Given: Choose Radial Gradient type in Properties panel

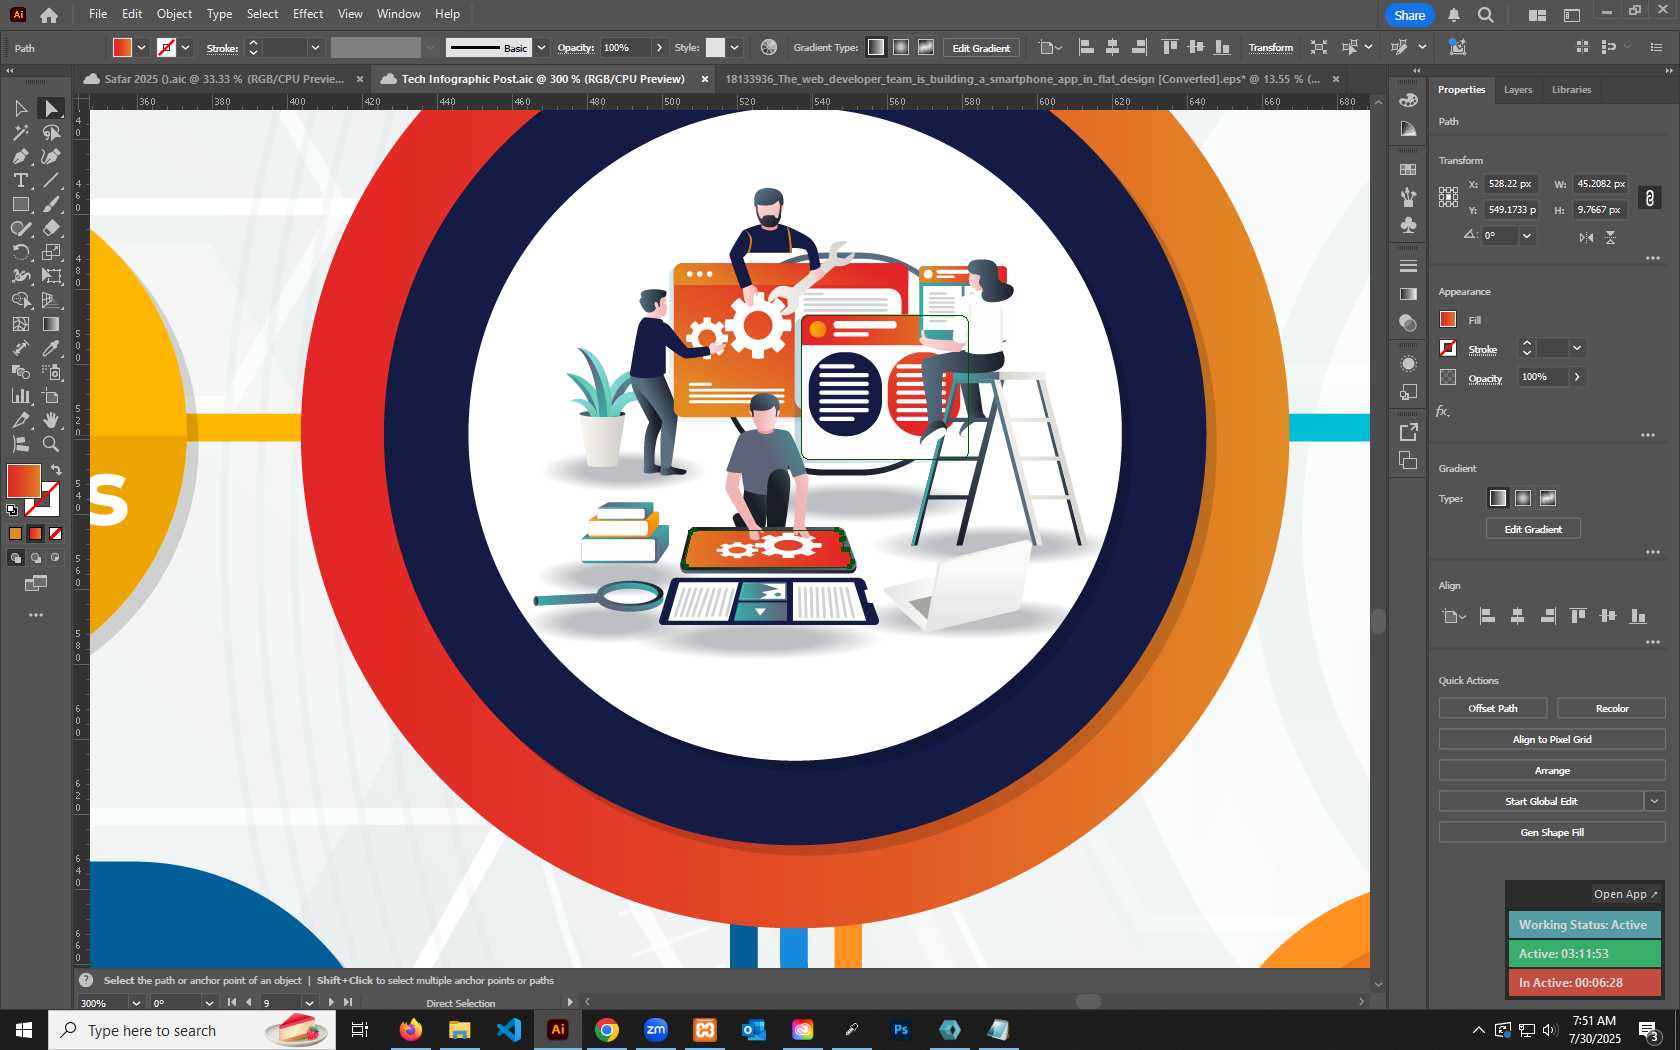Looking at the screenshot, I should point(1523,498).
